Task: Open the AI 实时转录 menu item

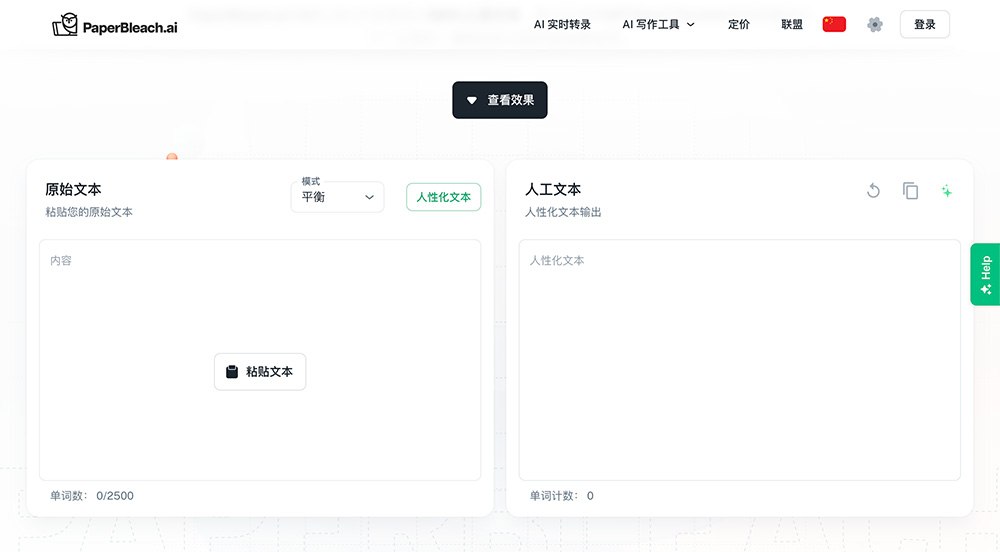Action: click(562, 24)
